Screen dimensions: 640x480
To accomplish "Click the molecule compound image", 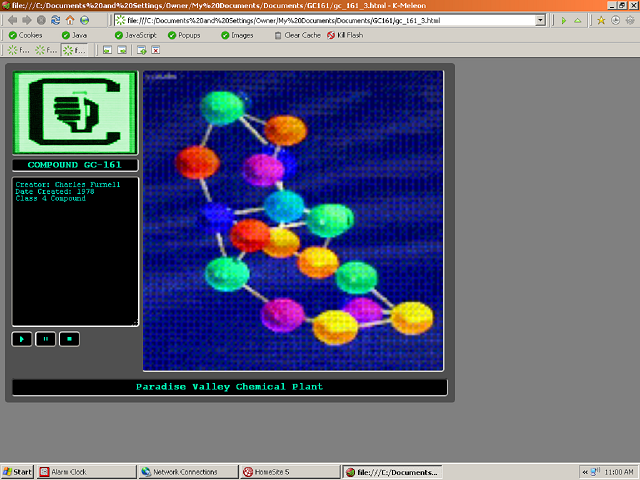I will (x=292, y=220).
